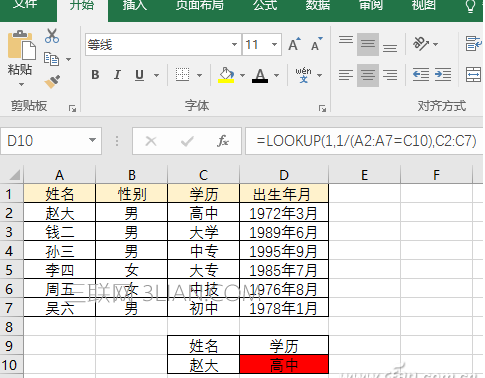
Task: Decrease font size with small A
Action: [316, 44]
